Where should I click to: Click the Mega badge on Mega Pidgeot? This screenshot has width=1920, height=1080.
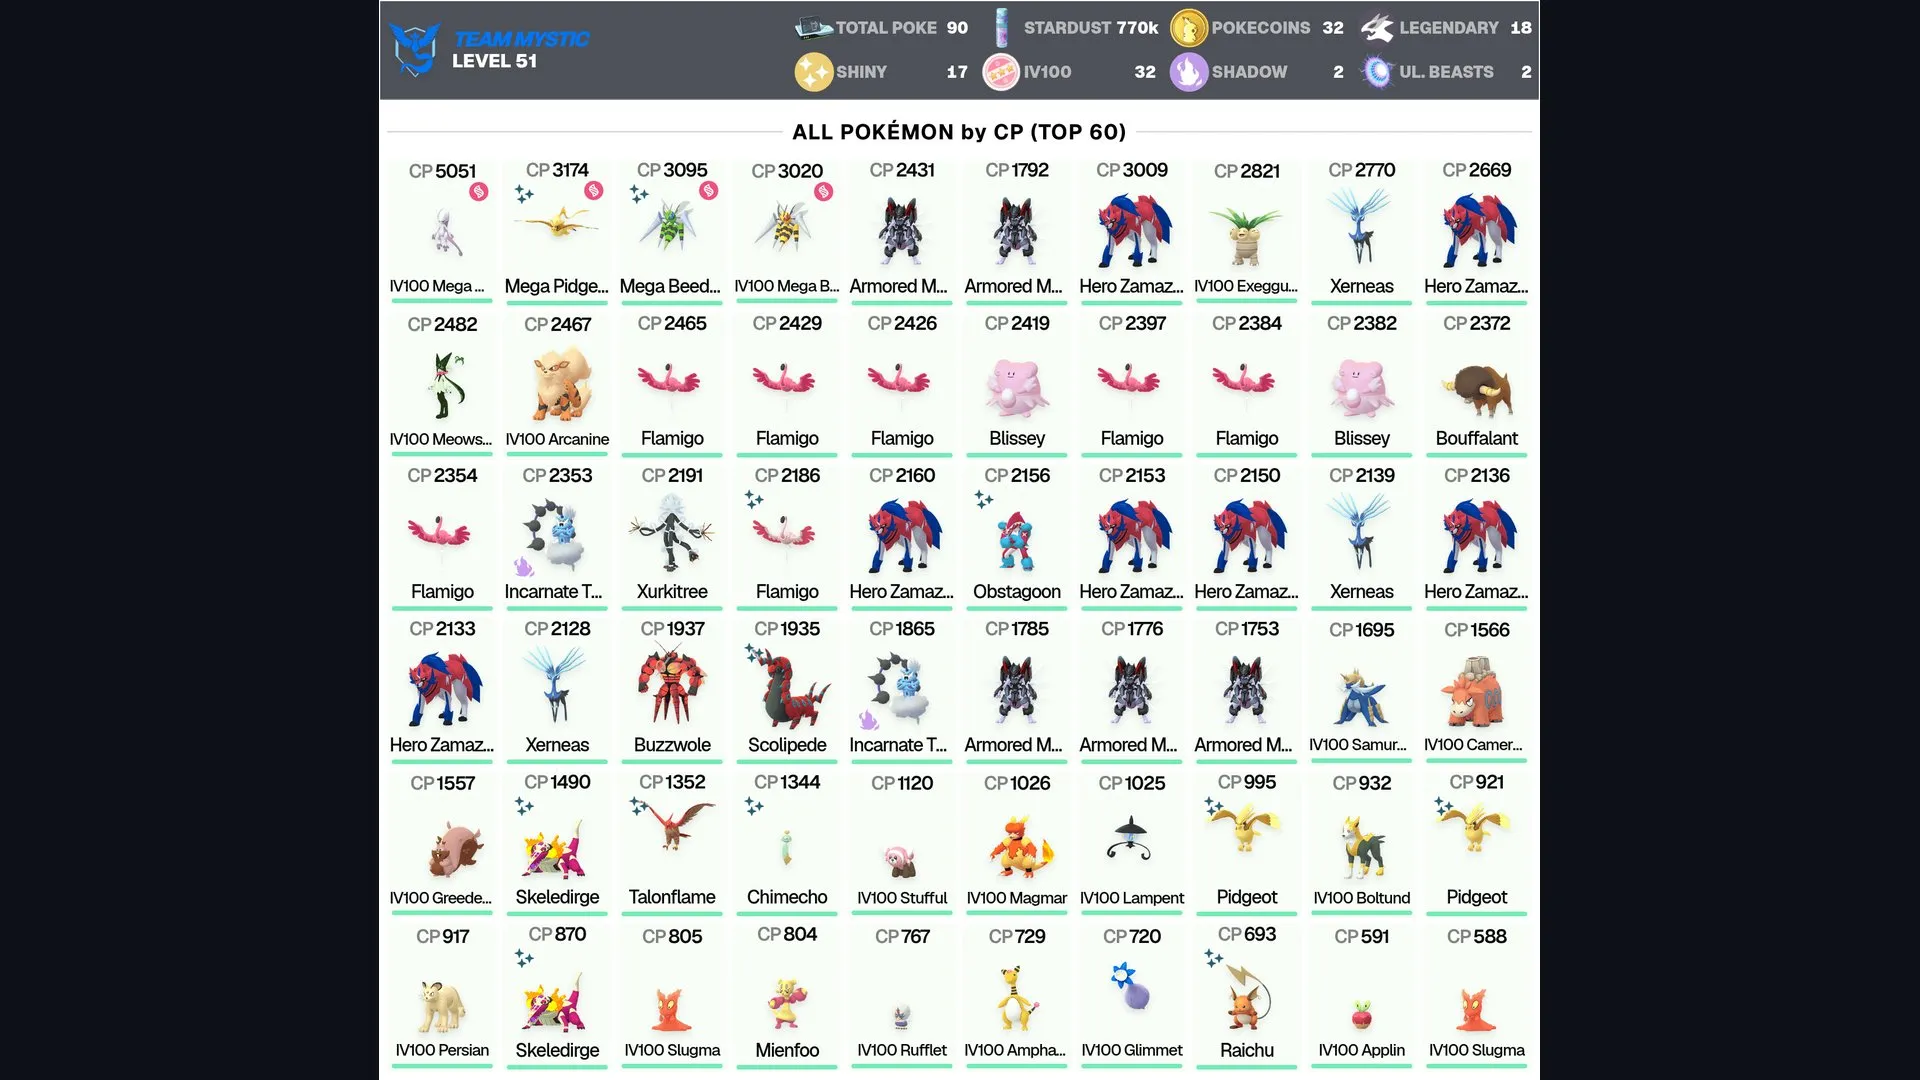[594, 190]
